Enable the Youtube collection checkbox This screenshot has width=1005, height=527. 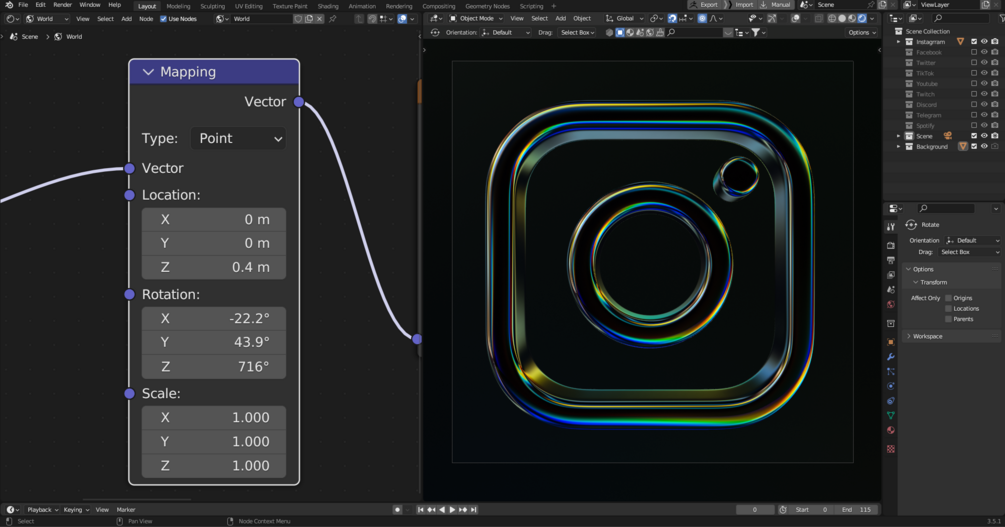pyautogui.click(x=974, y=84)
